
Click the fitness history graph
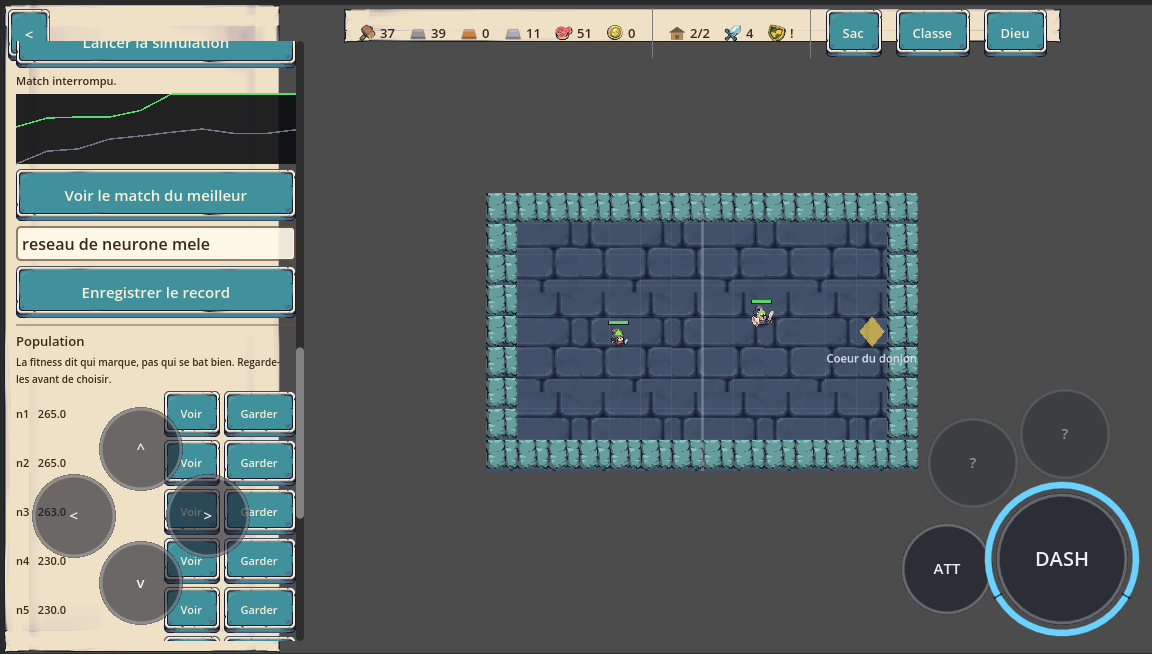[156, 129]
